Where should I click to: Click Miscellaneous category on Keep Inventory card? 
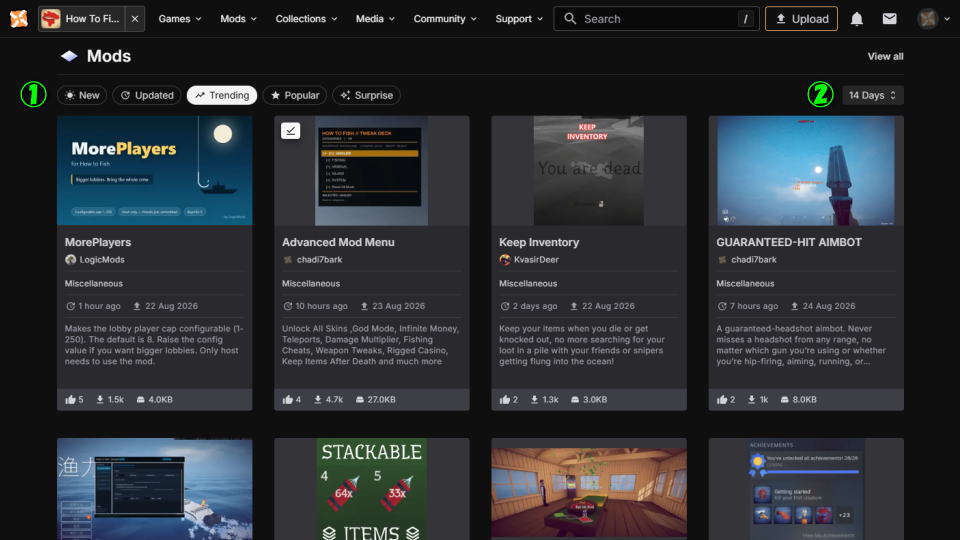point(528,283)
